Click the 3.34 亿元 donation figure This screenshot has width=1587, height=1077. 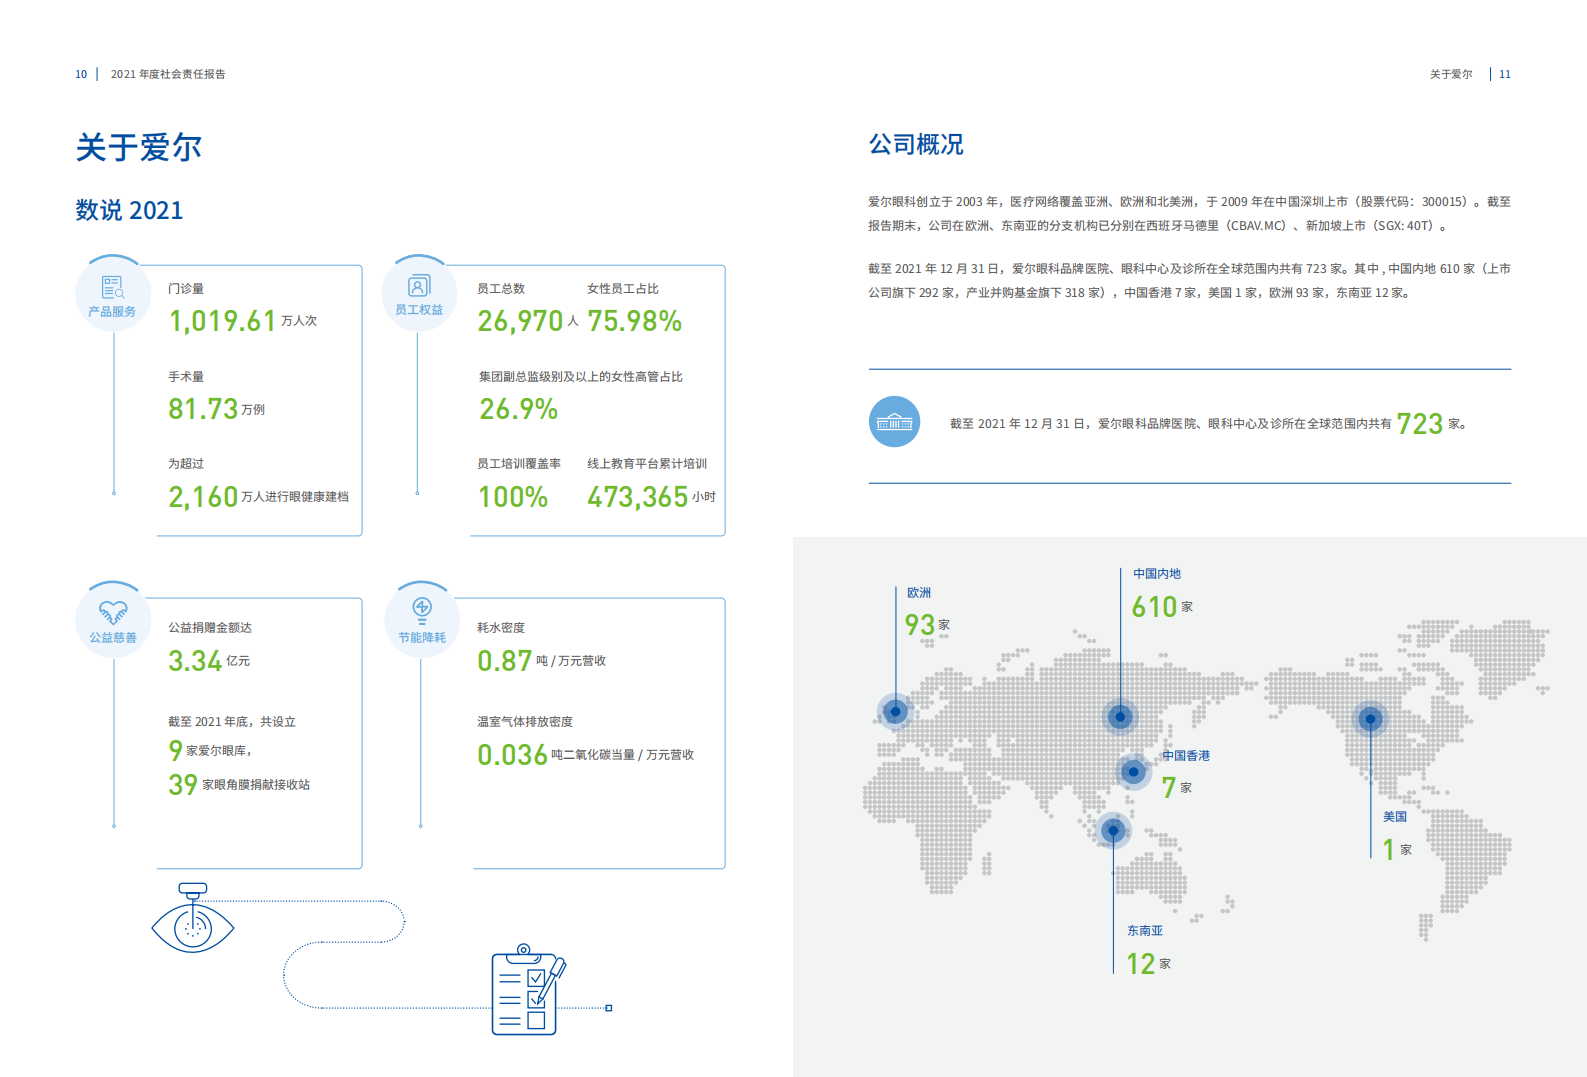209,661
